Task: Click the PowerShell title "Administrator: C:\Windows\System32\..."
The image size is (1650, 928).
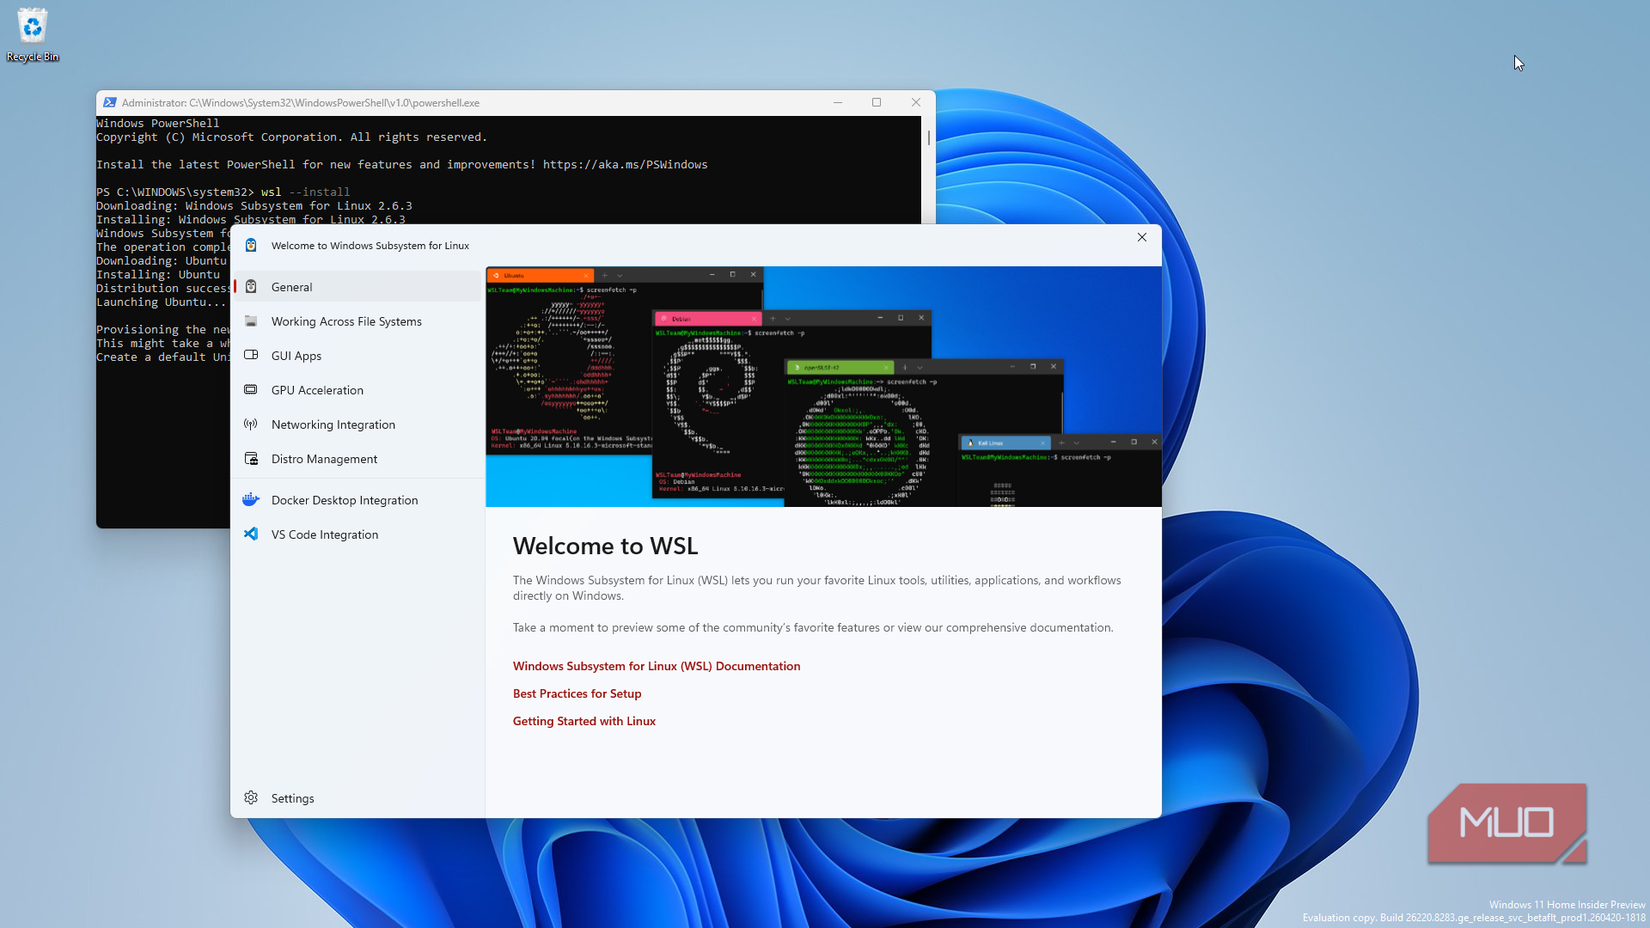Action: [x=300, y=103]
